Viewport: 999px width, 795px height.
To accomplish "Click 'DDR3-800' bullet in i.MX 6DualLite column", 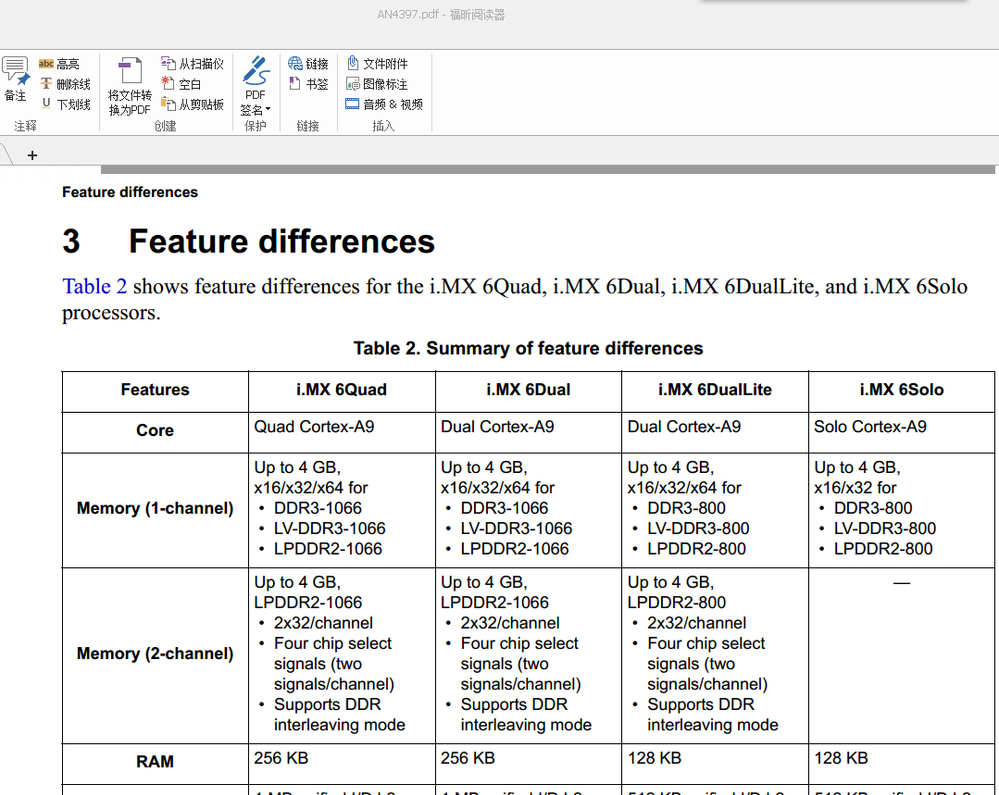I will click(x=686, y=508).
